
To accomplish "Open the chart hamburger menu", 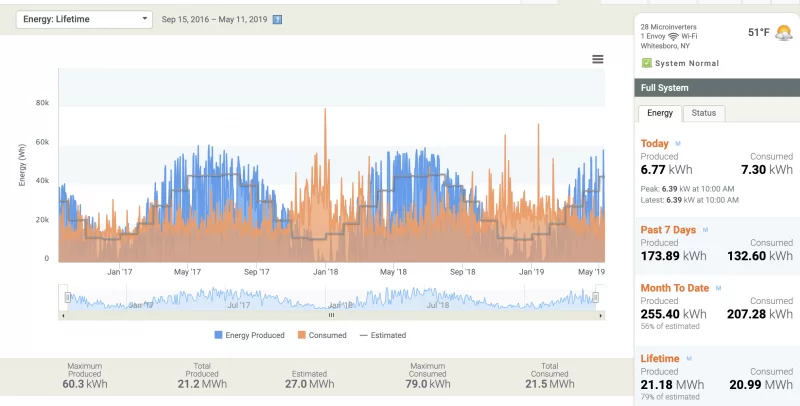I will (598, 59).
